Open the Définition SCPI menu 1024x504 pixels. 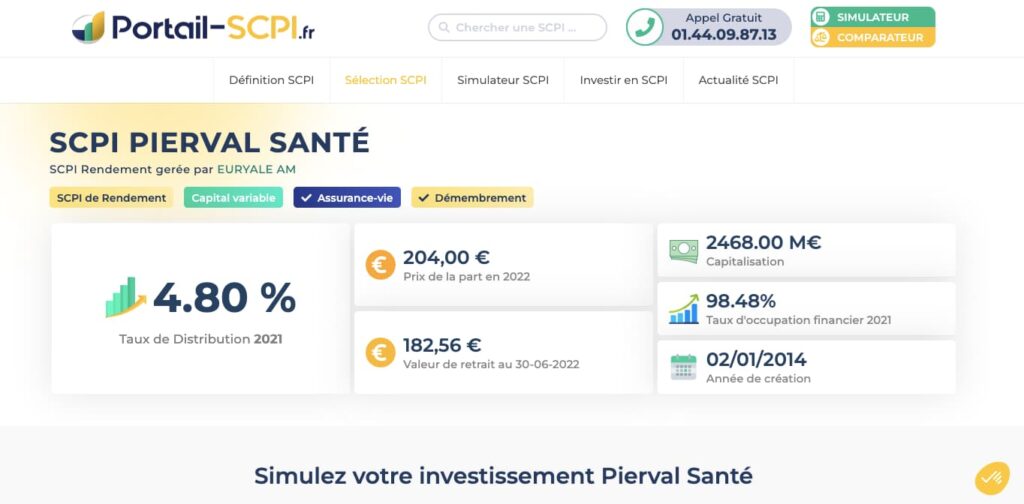coord(272,80)
